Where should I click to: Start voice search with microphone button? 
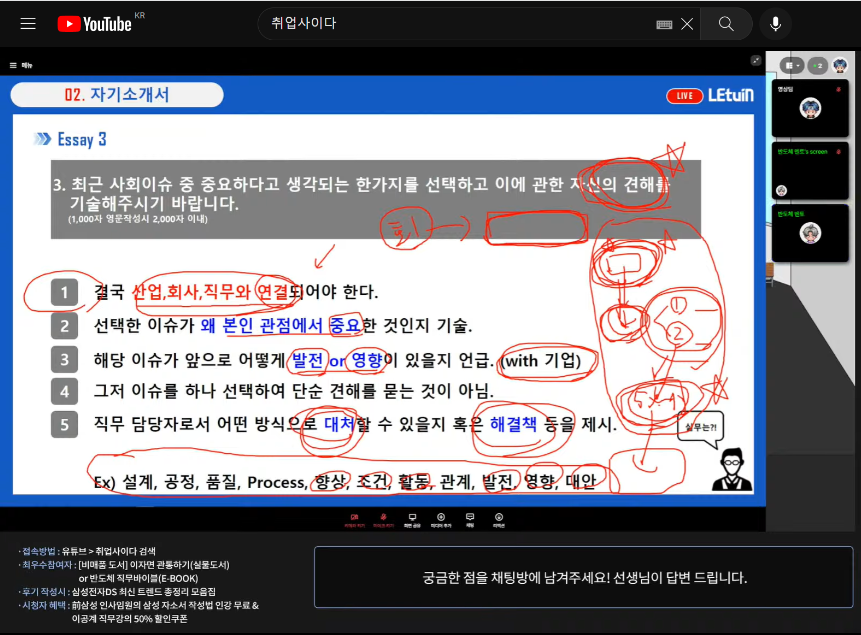(x=775, y=24)
